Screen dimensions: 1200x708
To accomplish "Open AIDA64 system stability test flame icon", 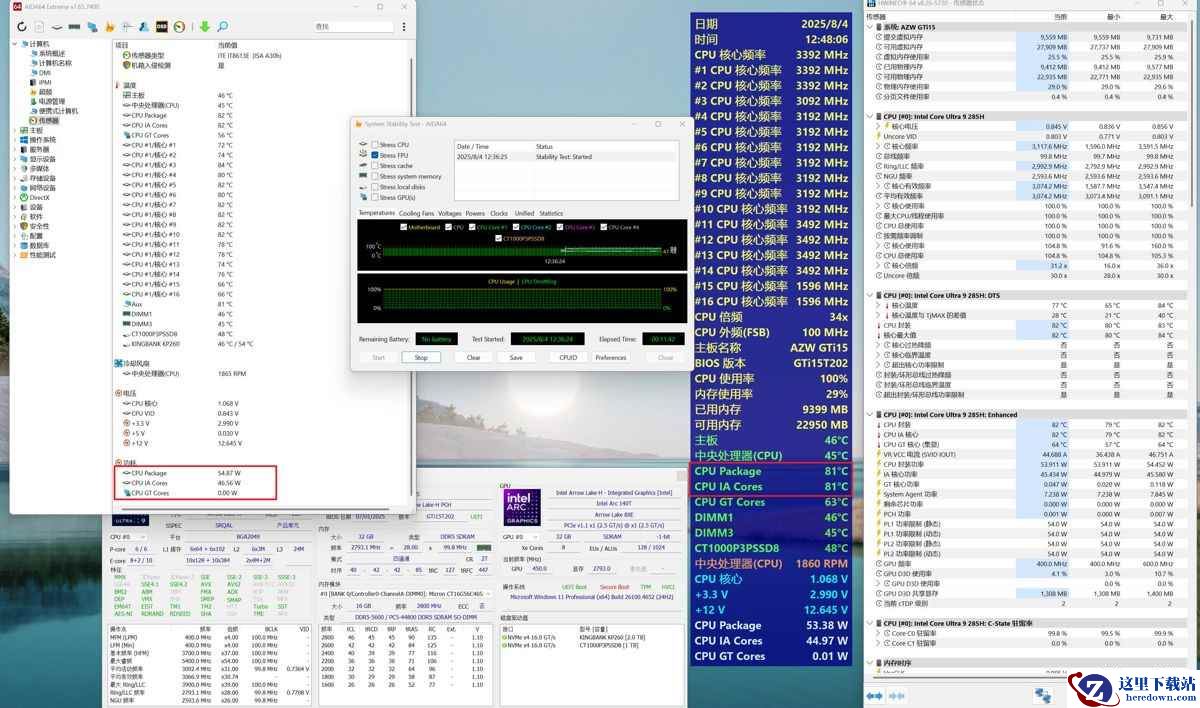I will 110,26.
